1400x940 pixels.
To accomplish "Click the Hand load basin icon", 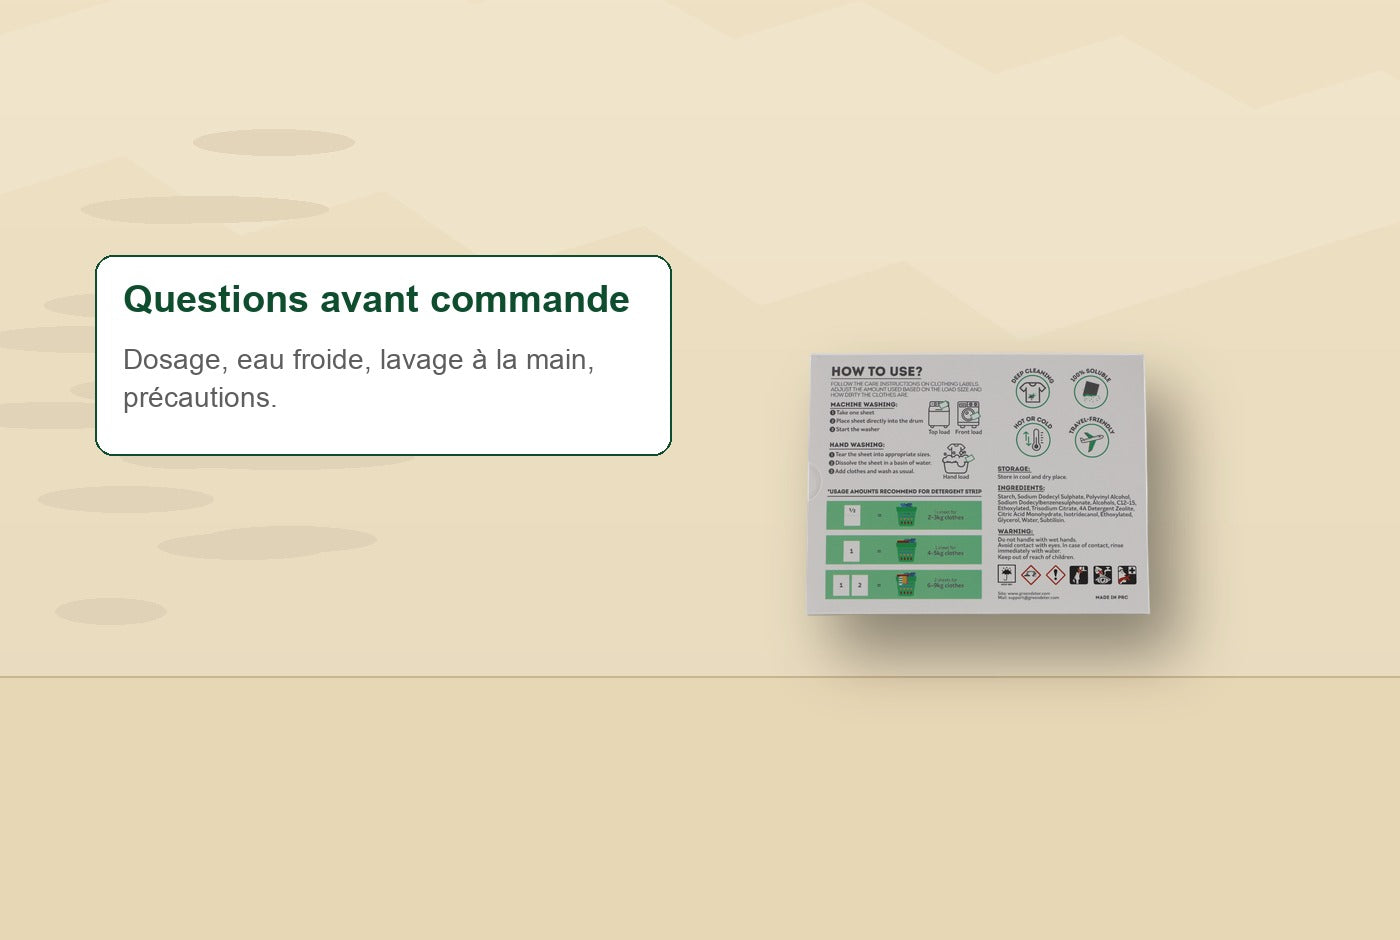I will pos(956,459).
